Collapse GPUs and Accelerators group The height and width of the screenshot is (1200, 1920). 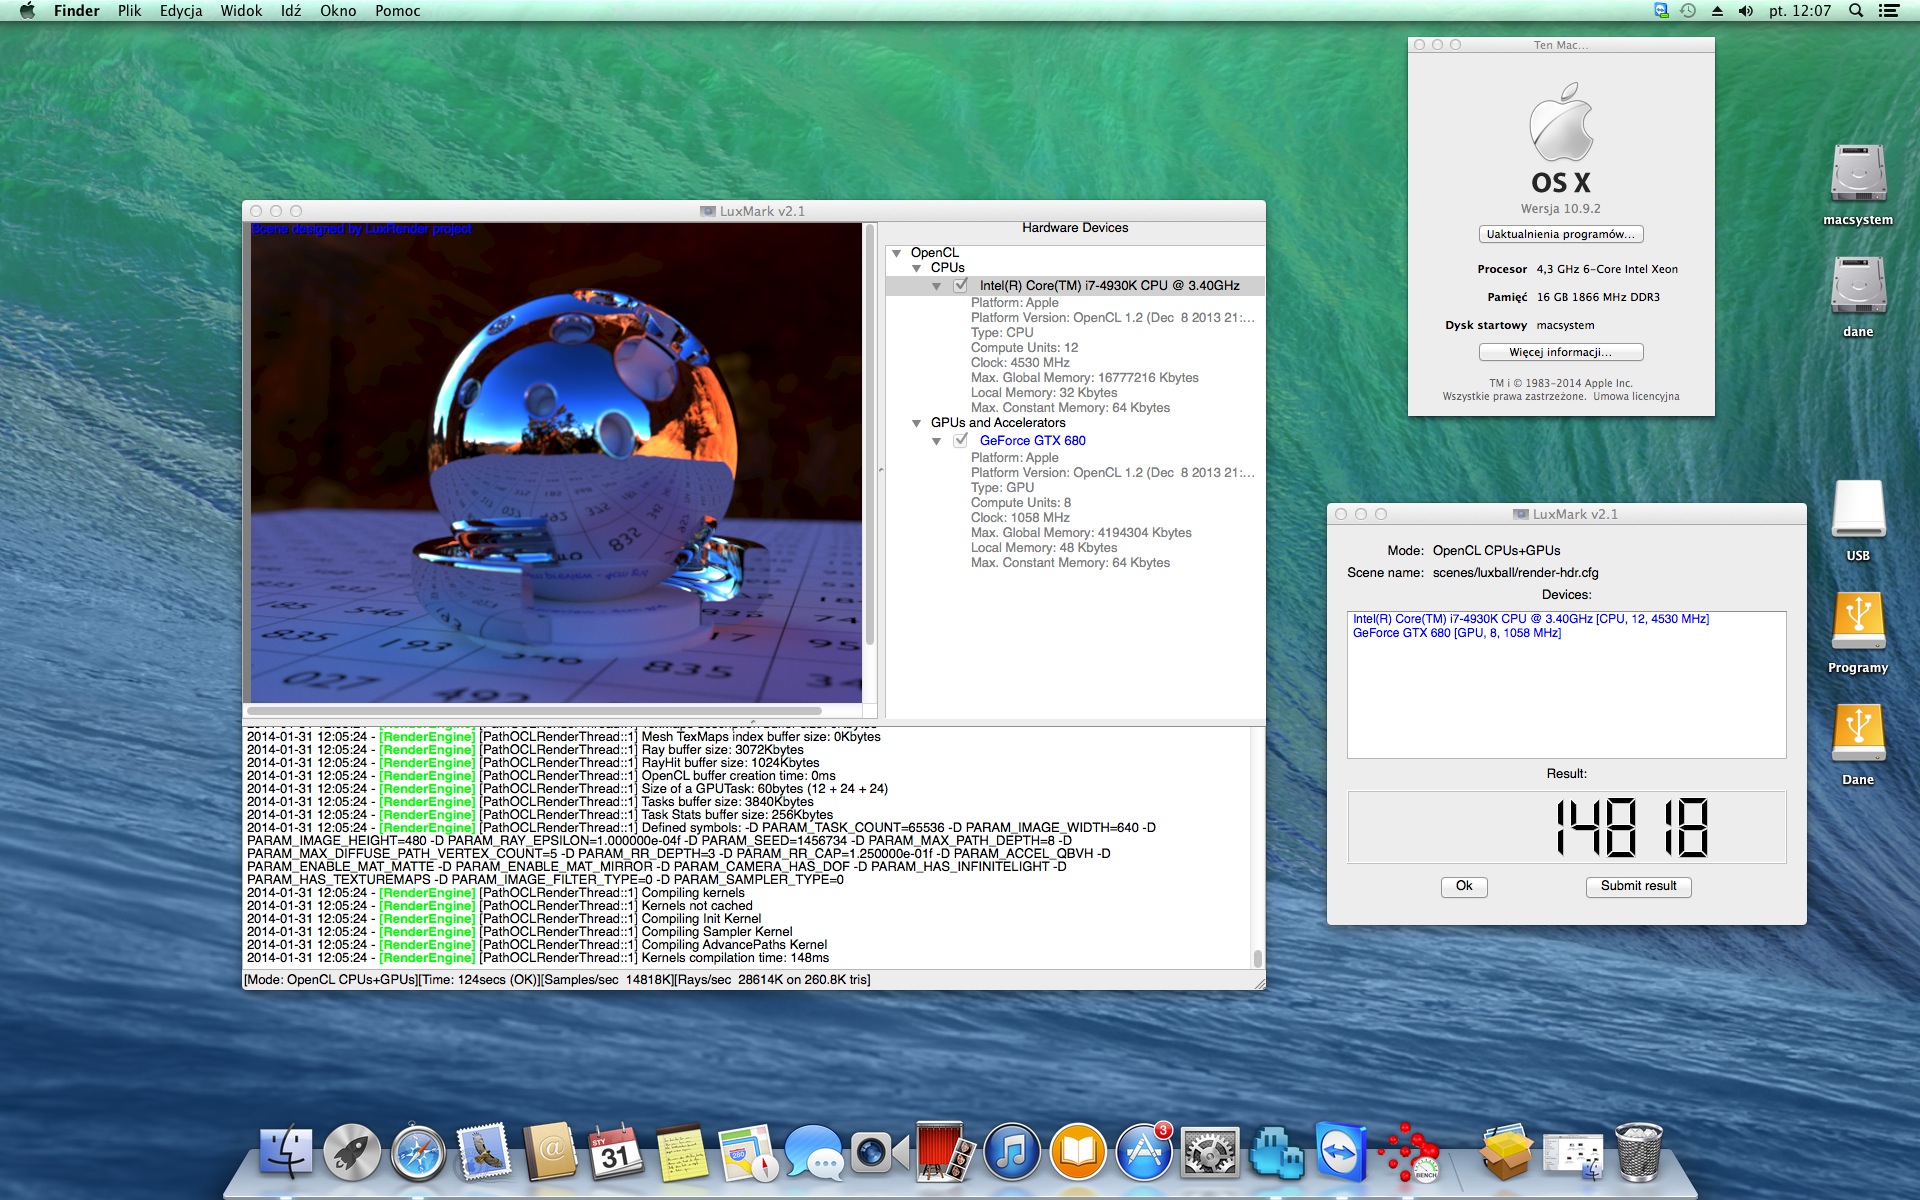[917, 423]
